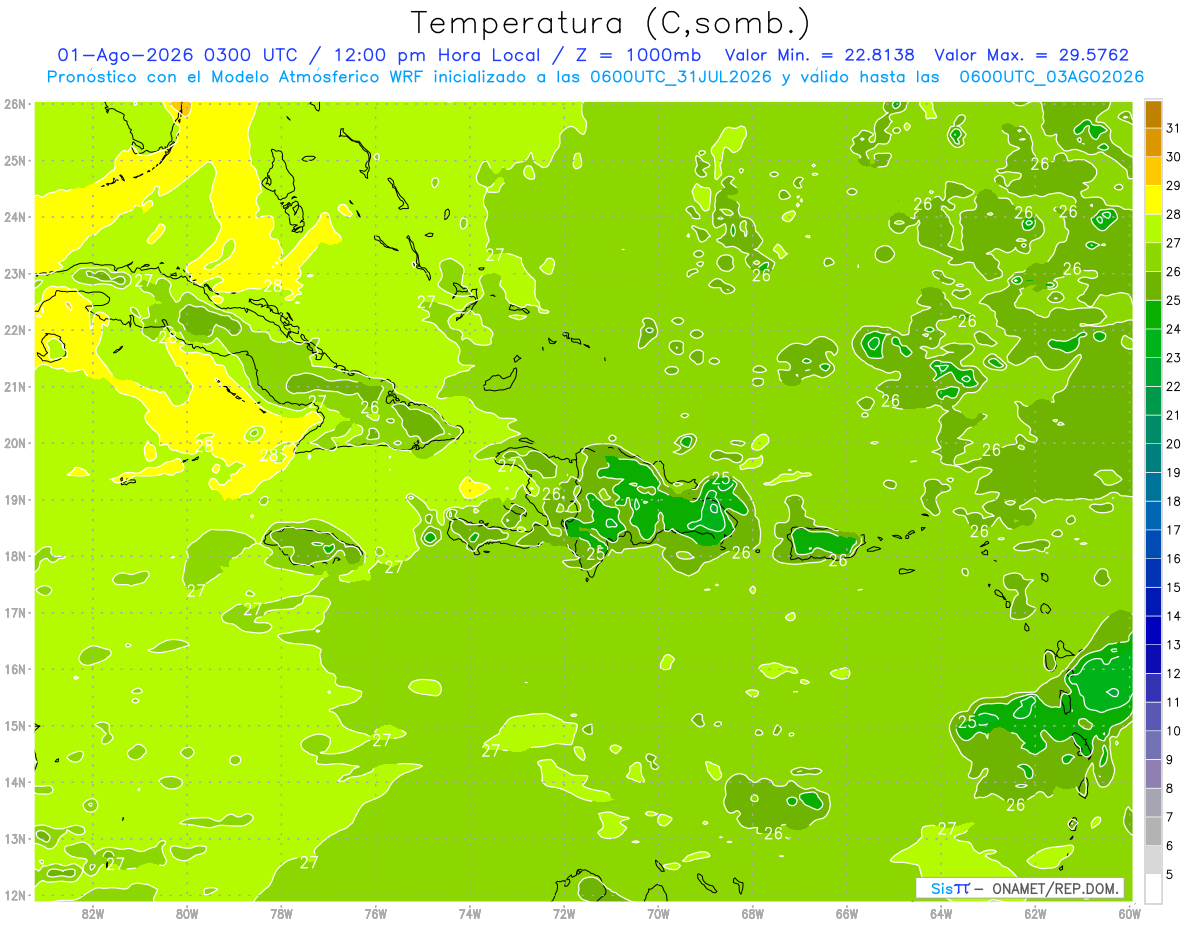This screenshot has width=1200, height=927.
Task: Click the "23N" latitude axis label
Action: click(x=15, y=273)
